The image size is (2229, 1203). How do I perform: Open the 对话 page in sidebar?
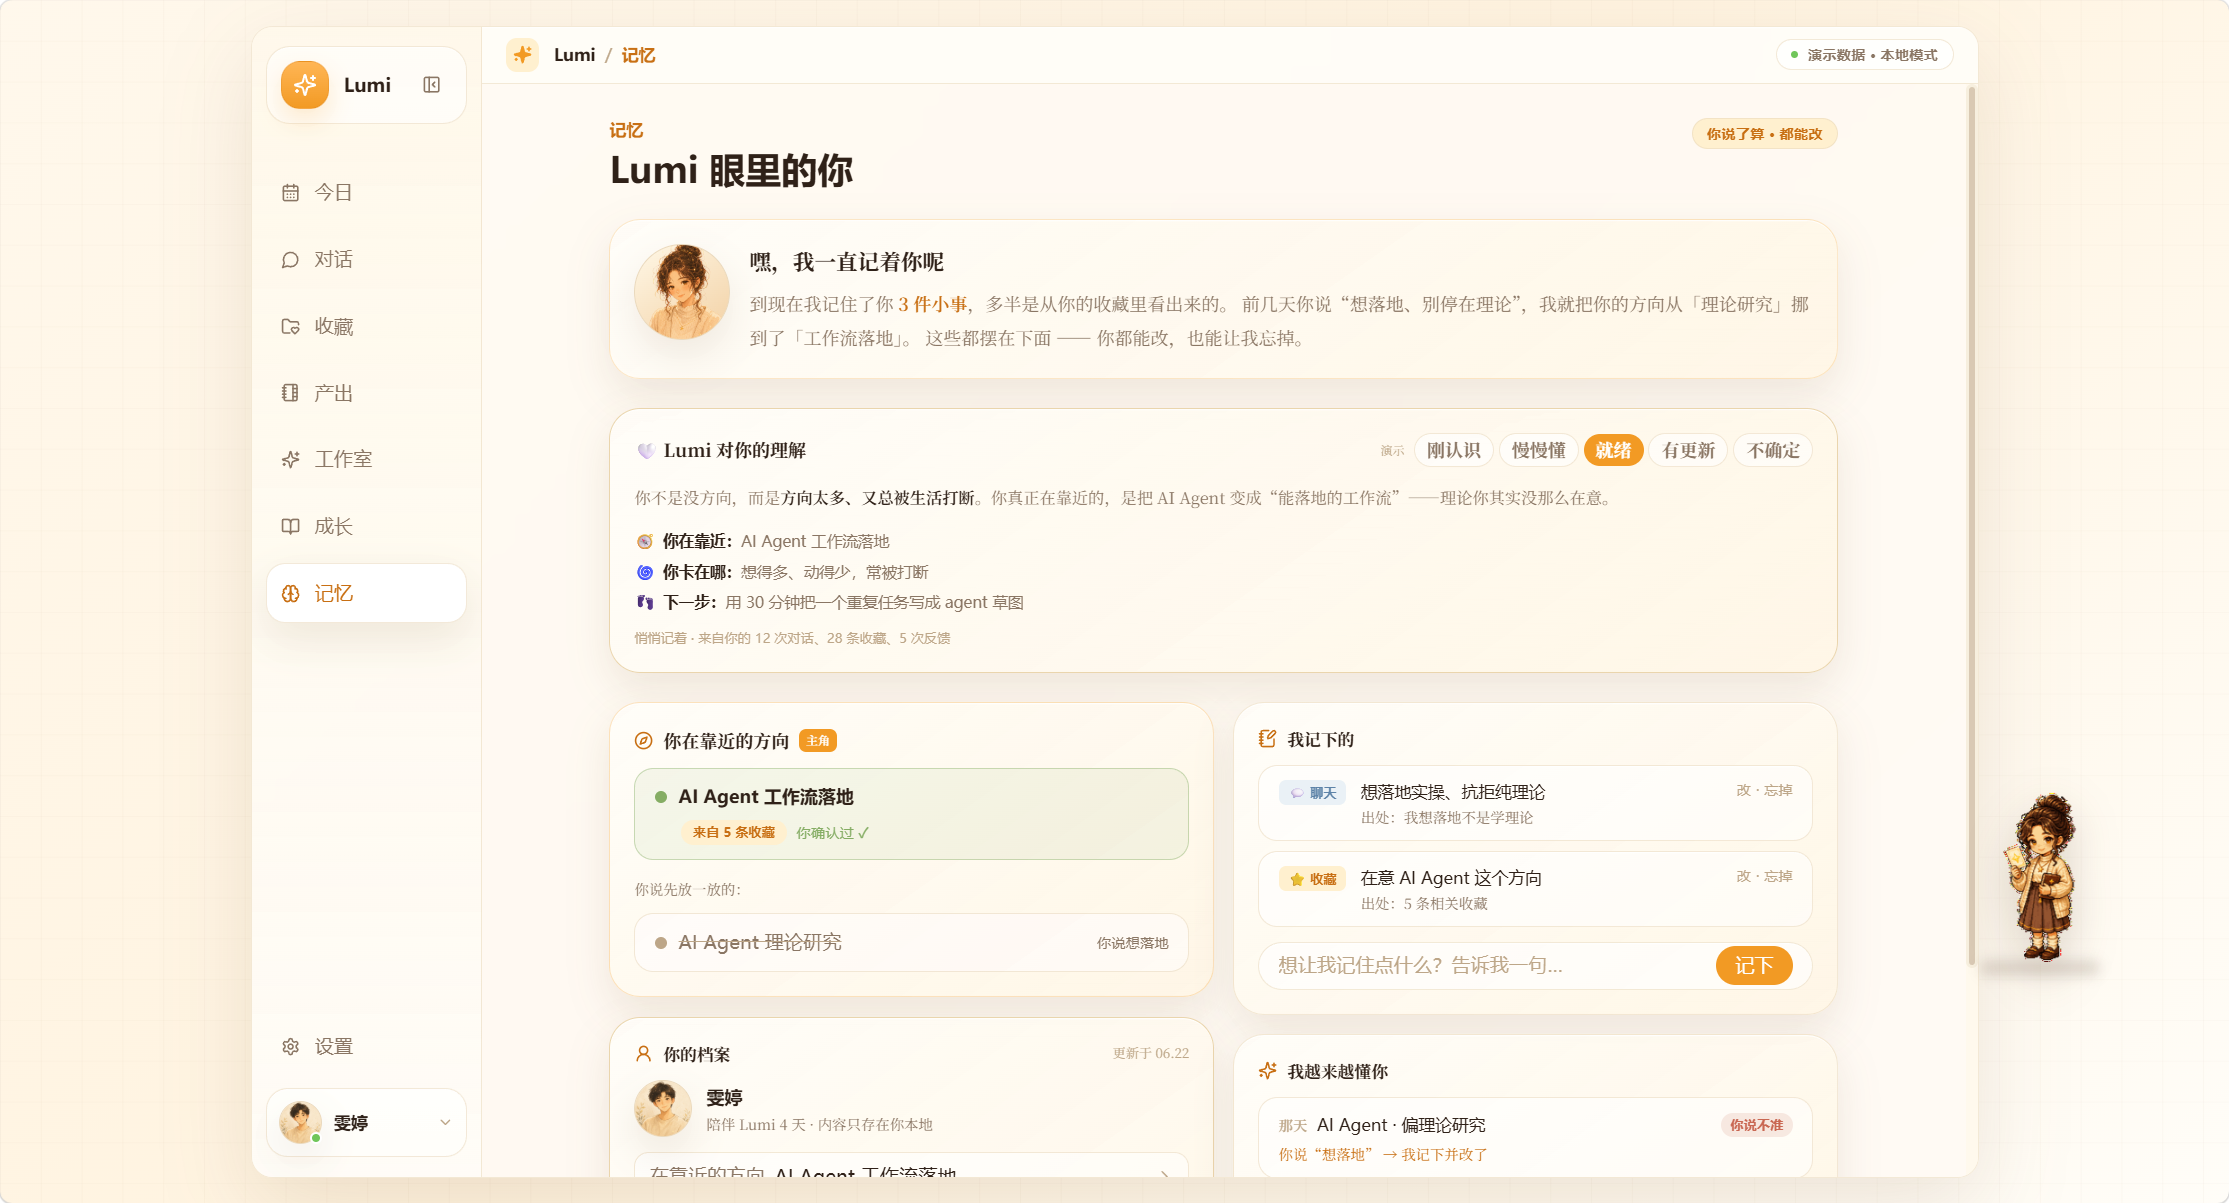pyautogui.click(x=366, y=260)
